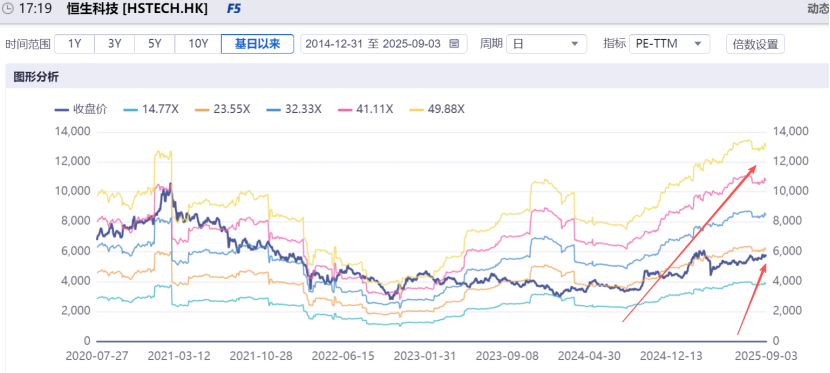Hide the 49.88X legend series
The width and height of the screenshot is (830, 373).
point(437,110)
